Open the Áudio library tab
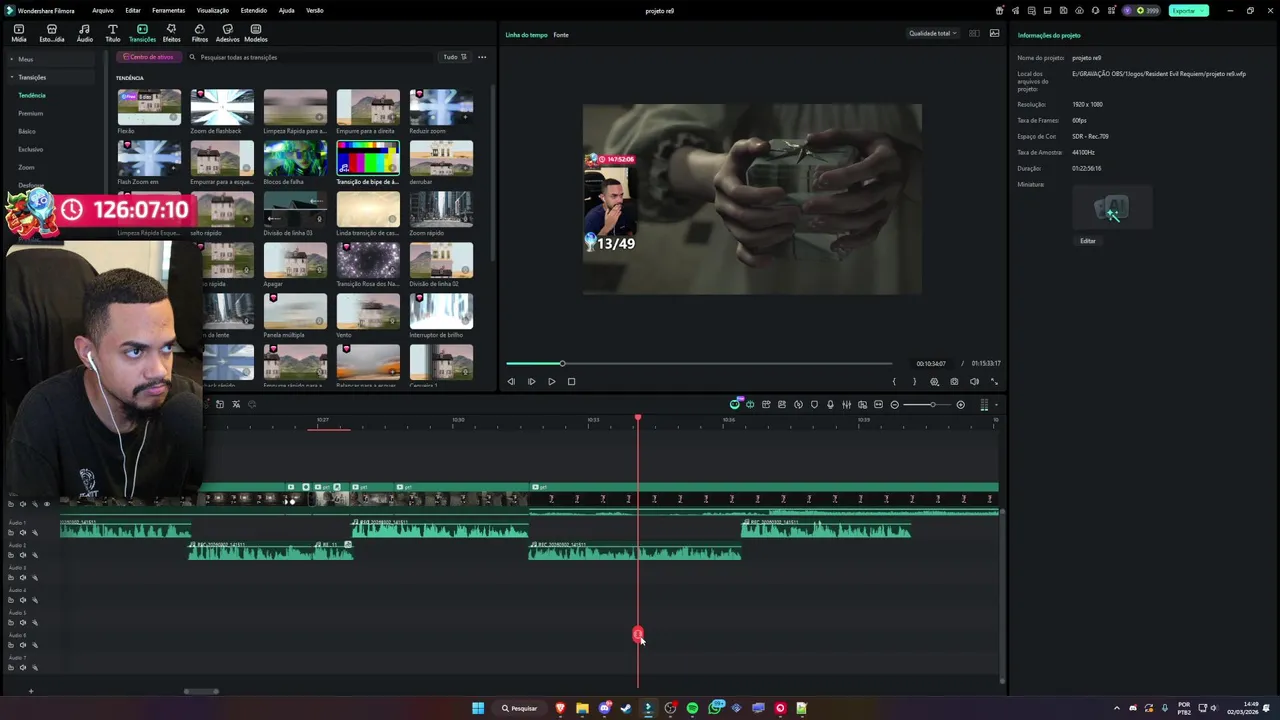 click(85, 33)
